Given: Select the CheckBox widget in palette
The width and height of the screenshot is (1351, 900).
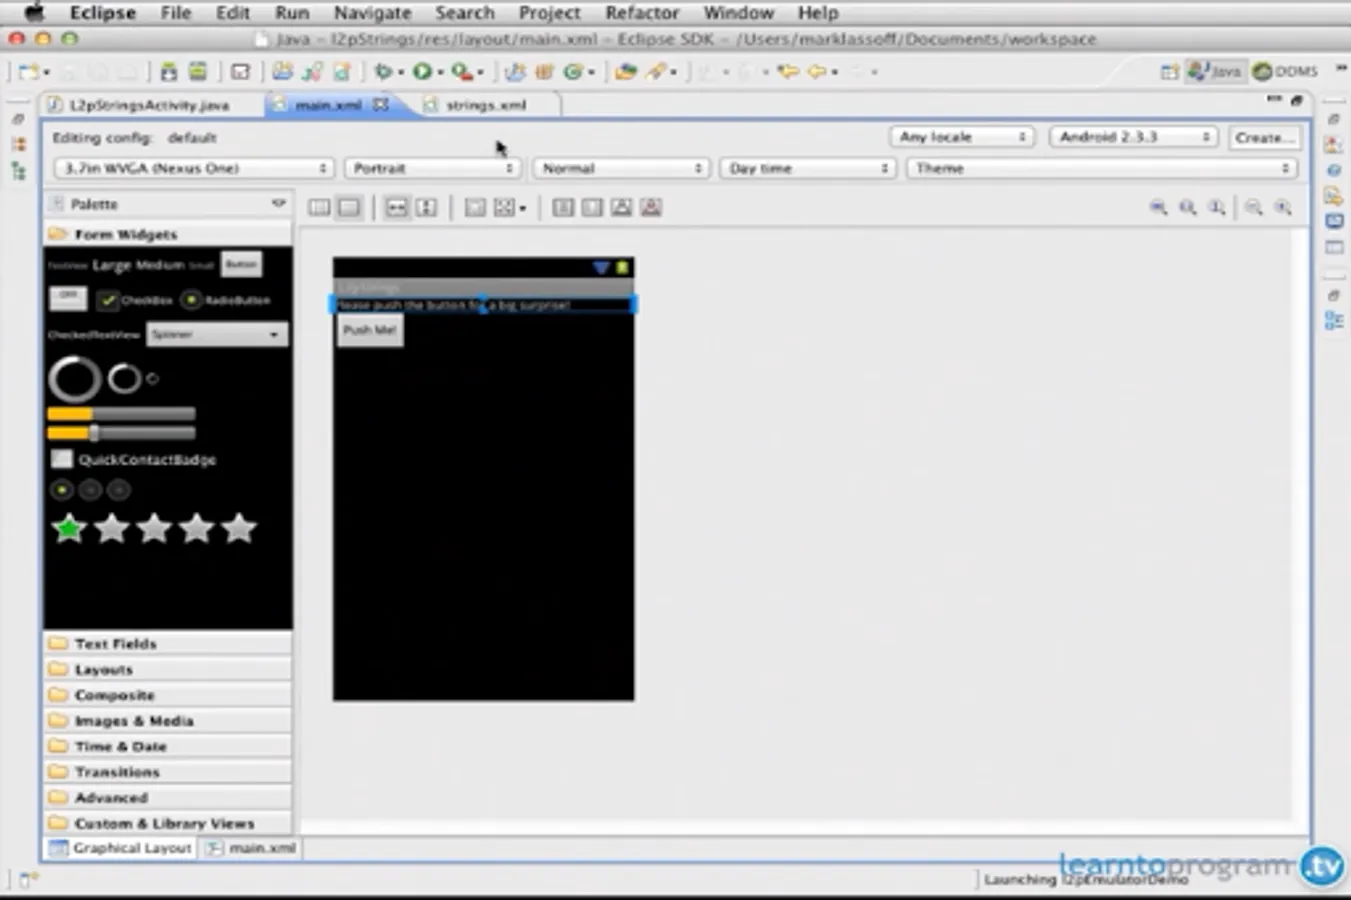Looking at the screenshot, I should pos(135,300).
